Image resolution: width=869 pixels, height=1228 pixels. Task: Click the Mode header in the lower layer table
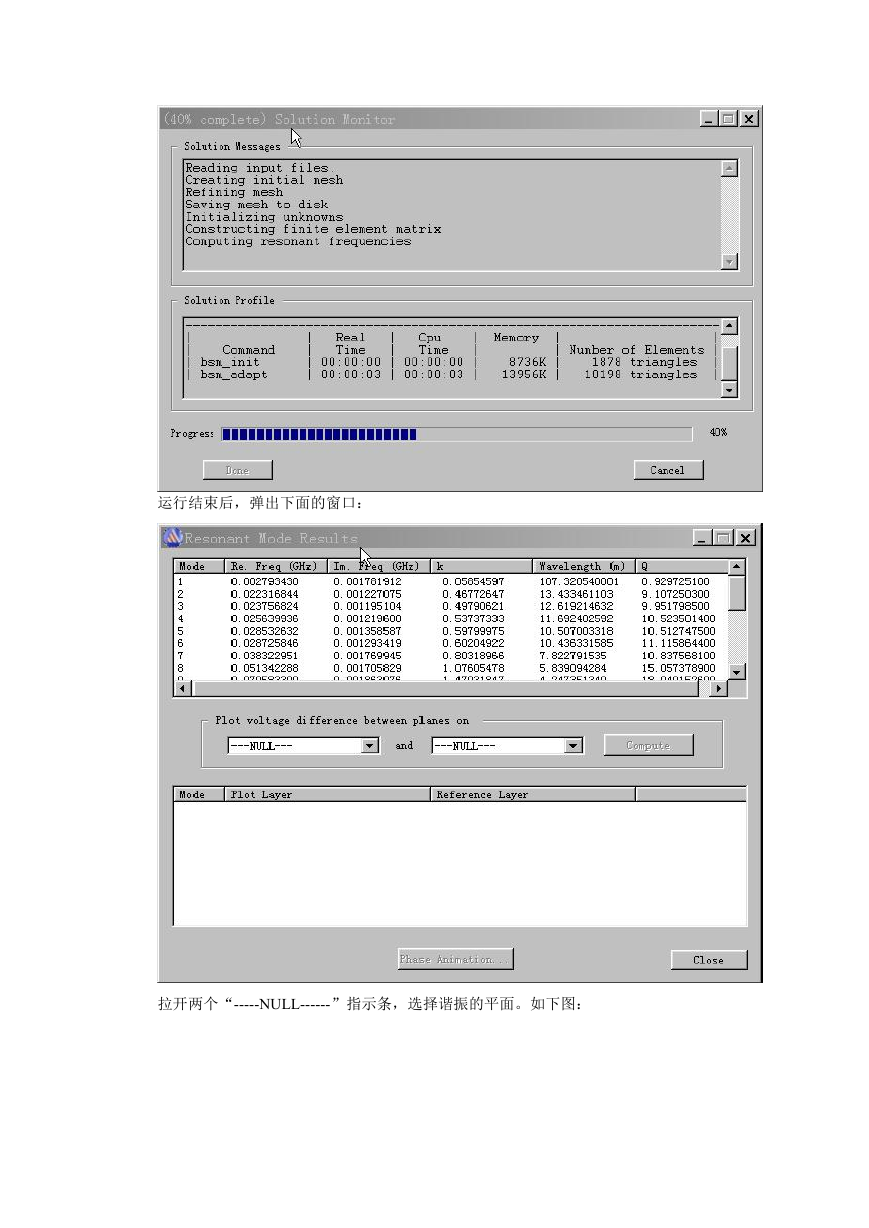(x=200, y=795)
